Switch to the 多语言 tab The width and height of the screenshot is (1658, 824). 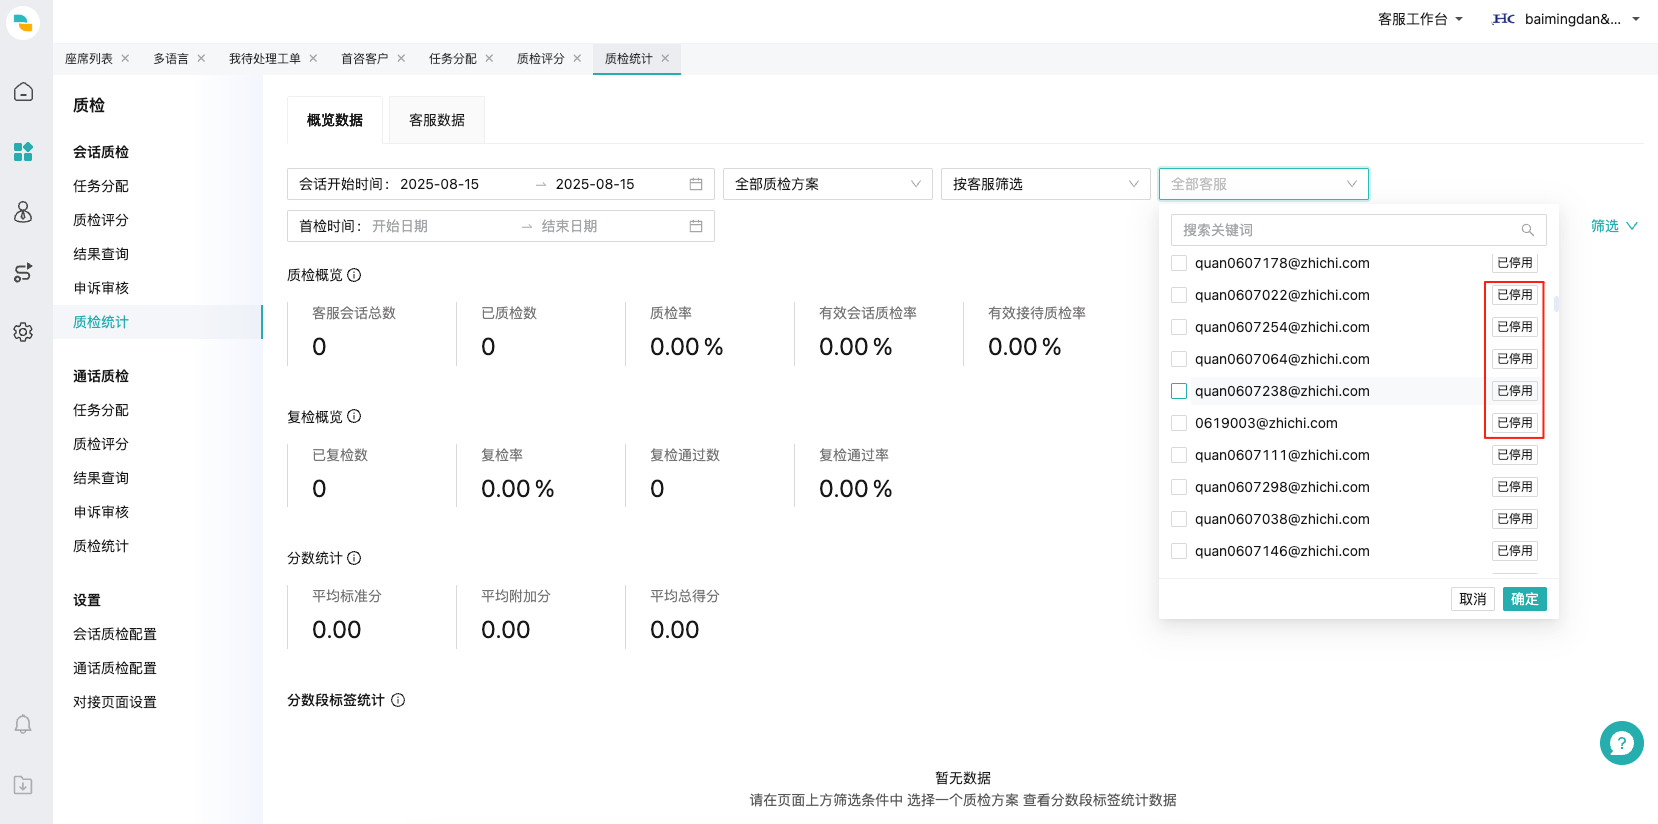(171, 58)
